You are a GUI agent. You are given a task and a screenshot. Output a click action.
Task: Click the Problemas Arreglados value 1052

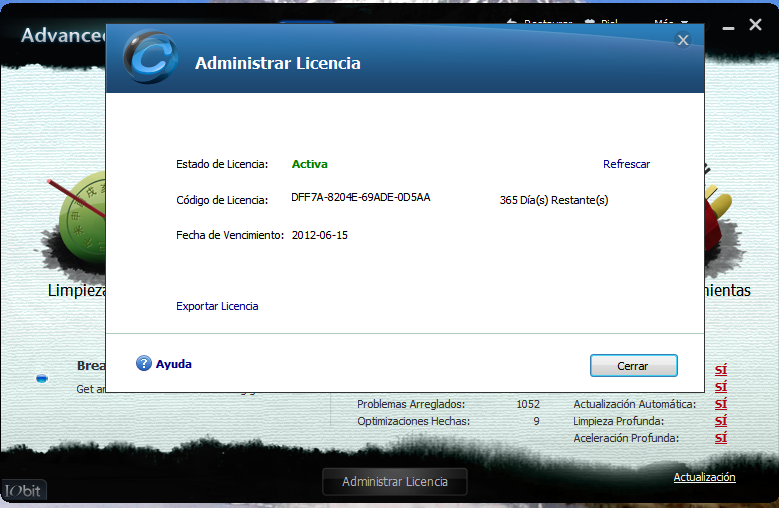point(528,404)
